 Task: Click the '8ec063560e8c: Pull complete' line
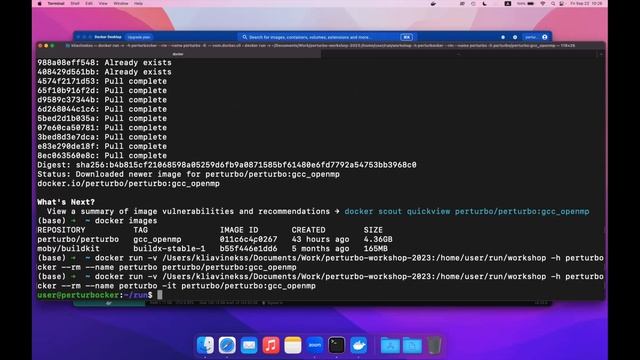[x=102, y=156]
